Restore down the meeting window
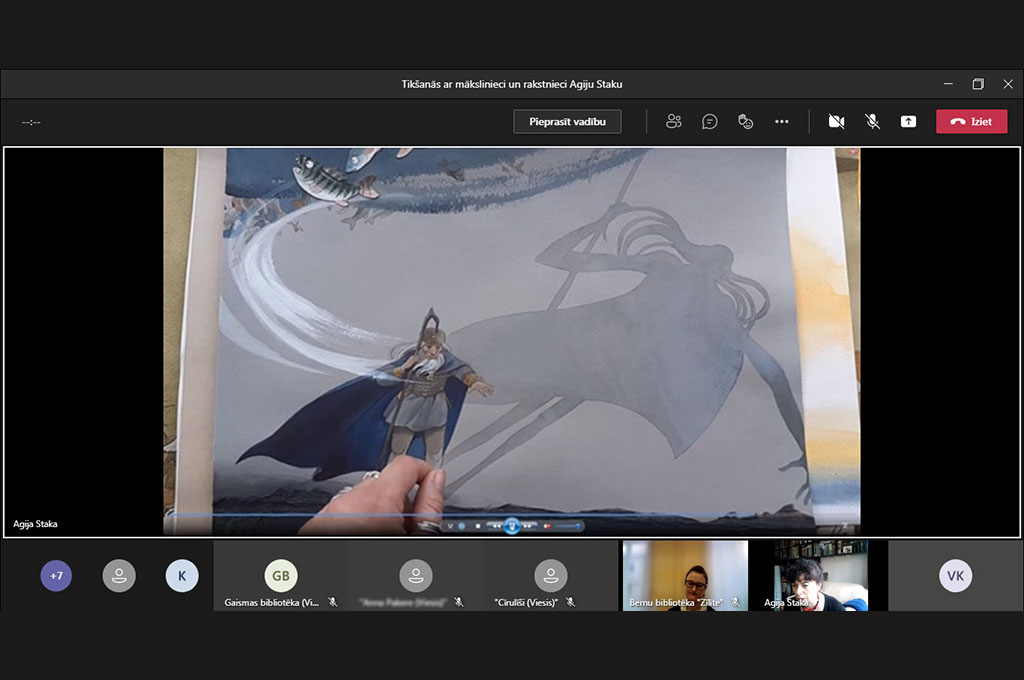Image resolution: width=1024 pixels, height=680 pixels. tap(978, 84)
